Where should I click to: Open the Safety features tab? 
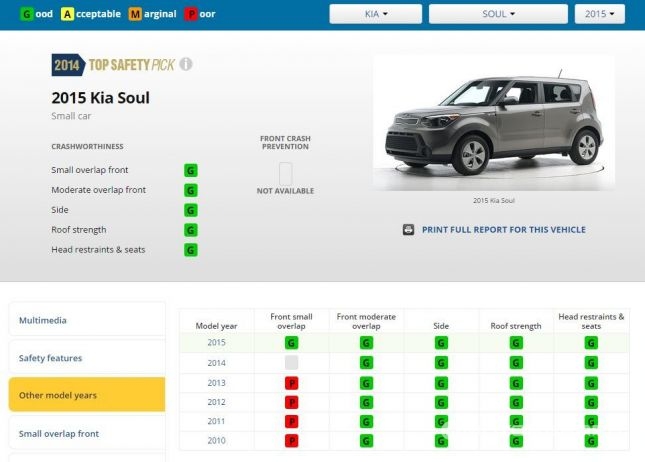[x=87, y=358]
